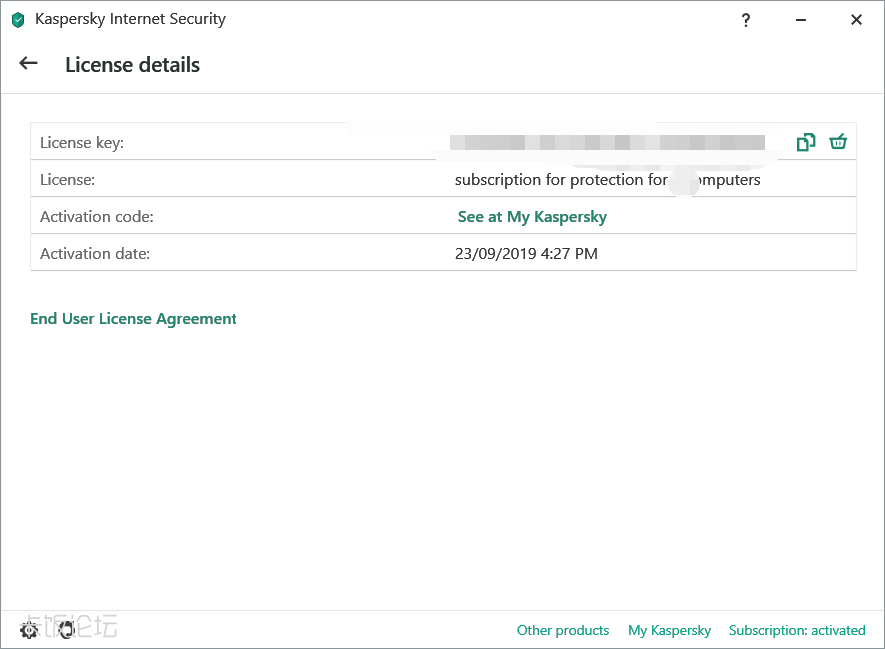This screenshot has width=885, height=649.
Task: Click the Subscription: activated status link
Action: (x=797, y=630)
